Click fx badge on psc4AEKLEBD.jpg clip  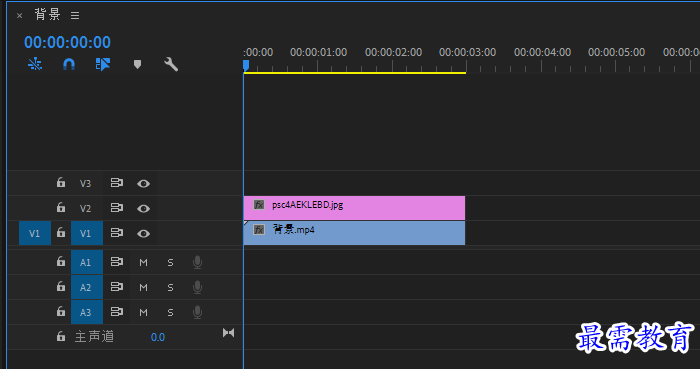(x=259, y=205)
